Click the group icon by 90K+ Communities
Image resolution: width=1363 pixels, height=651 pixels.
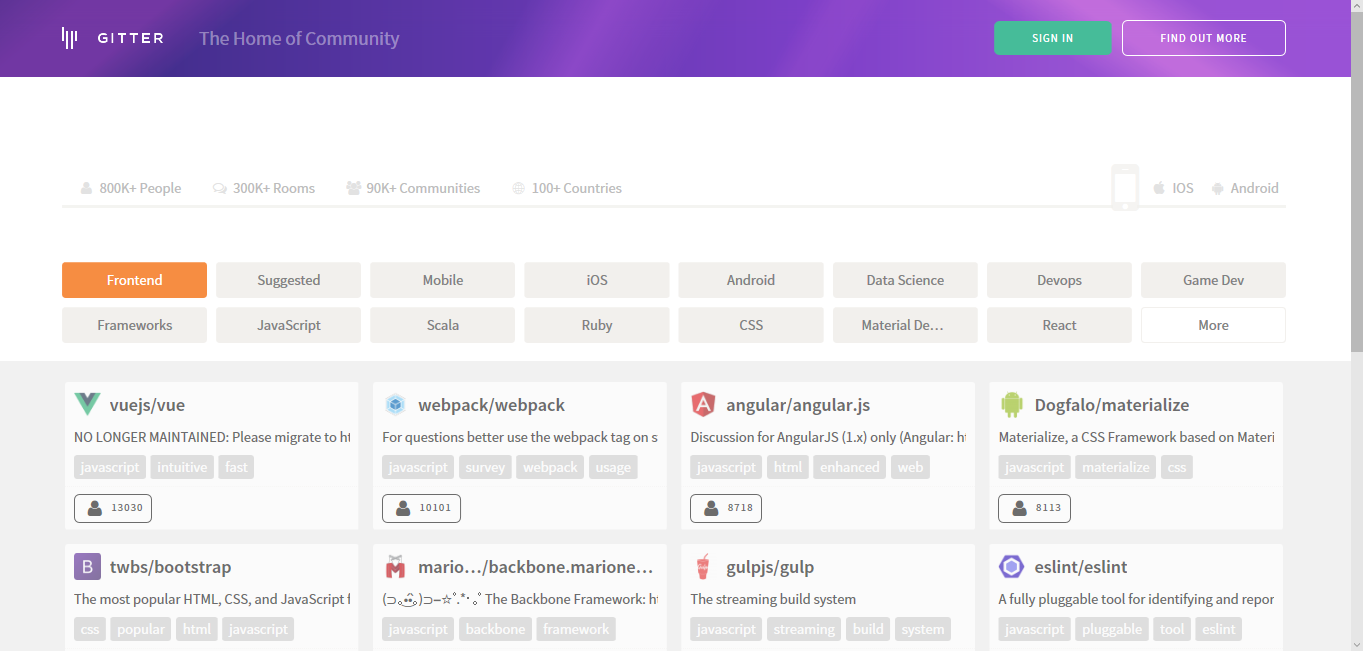(x=354, y=188)
